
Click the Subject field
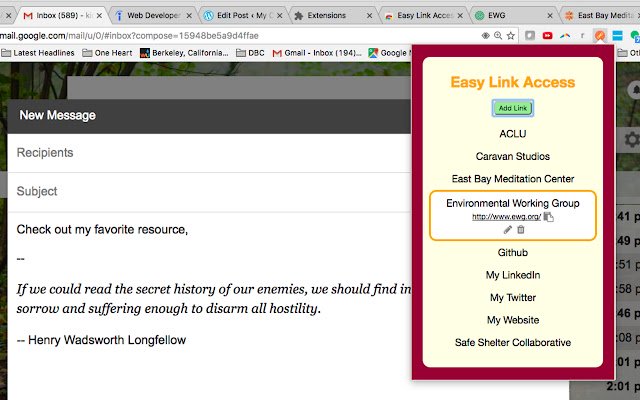209,191
